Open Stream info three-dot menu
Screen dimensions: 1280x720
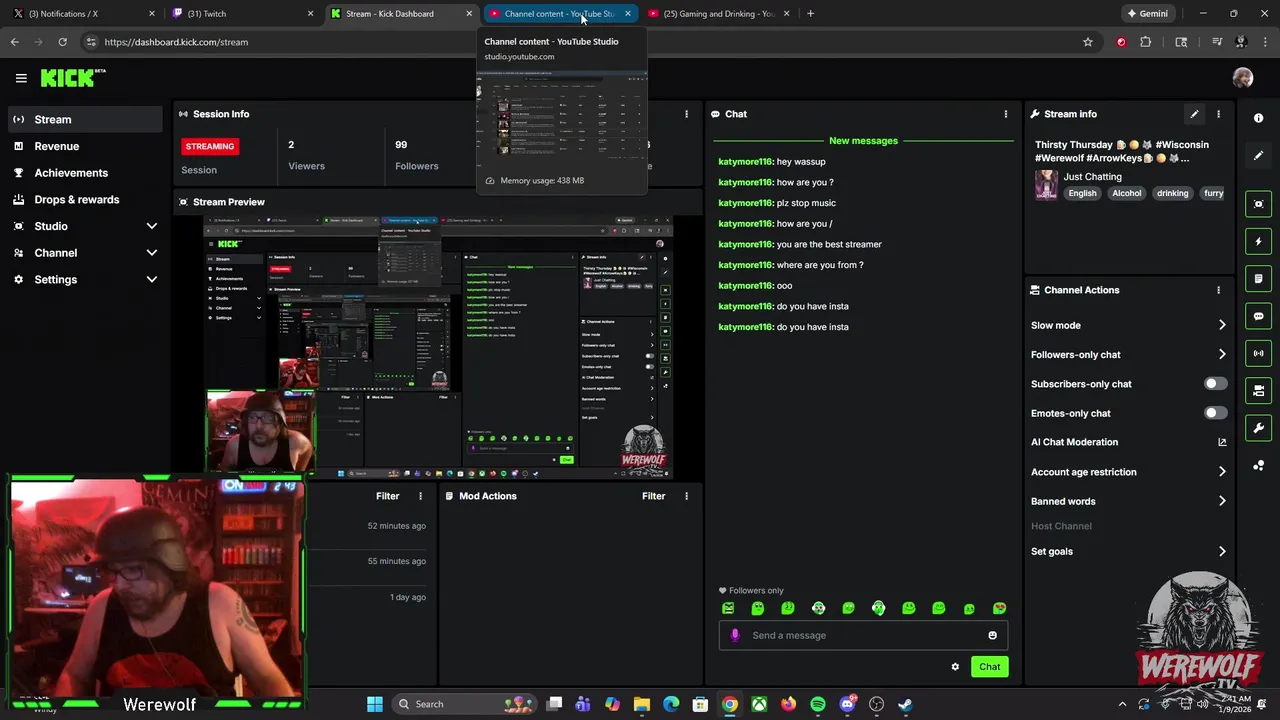pyautogui.click(x=1218, y=114)
